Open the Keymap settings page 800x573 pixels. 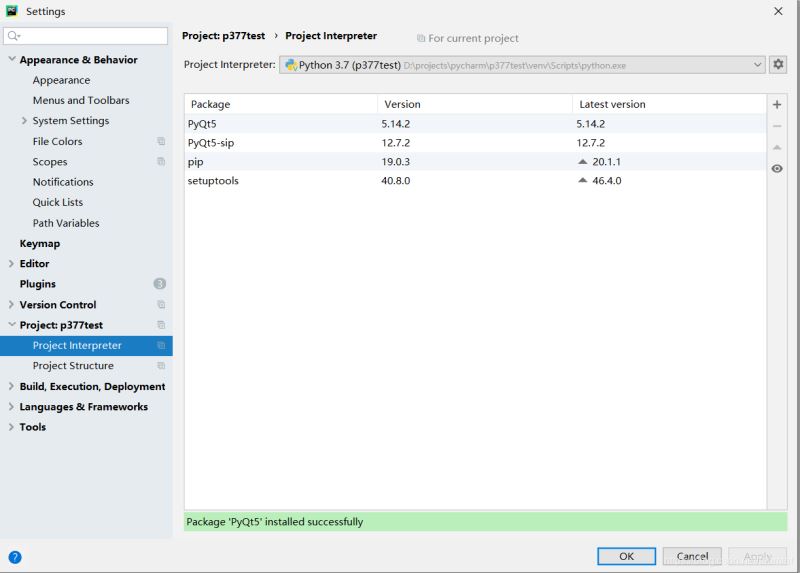point(40,243)
